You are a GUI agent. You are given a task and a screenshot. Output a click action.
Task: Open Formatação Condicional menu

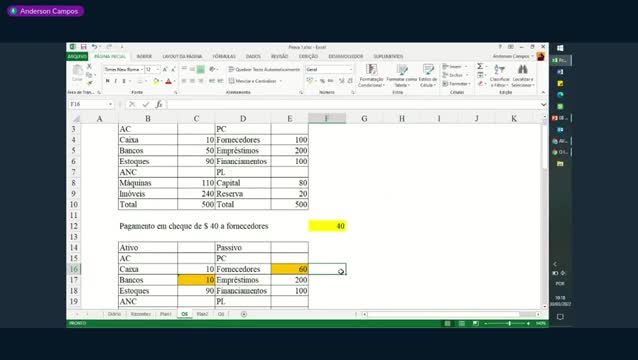(371, 76)
